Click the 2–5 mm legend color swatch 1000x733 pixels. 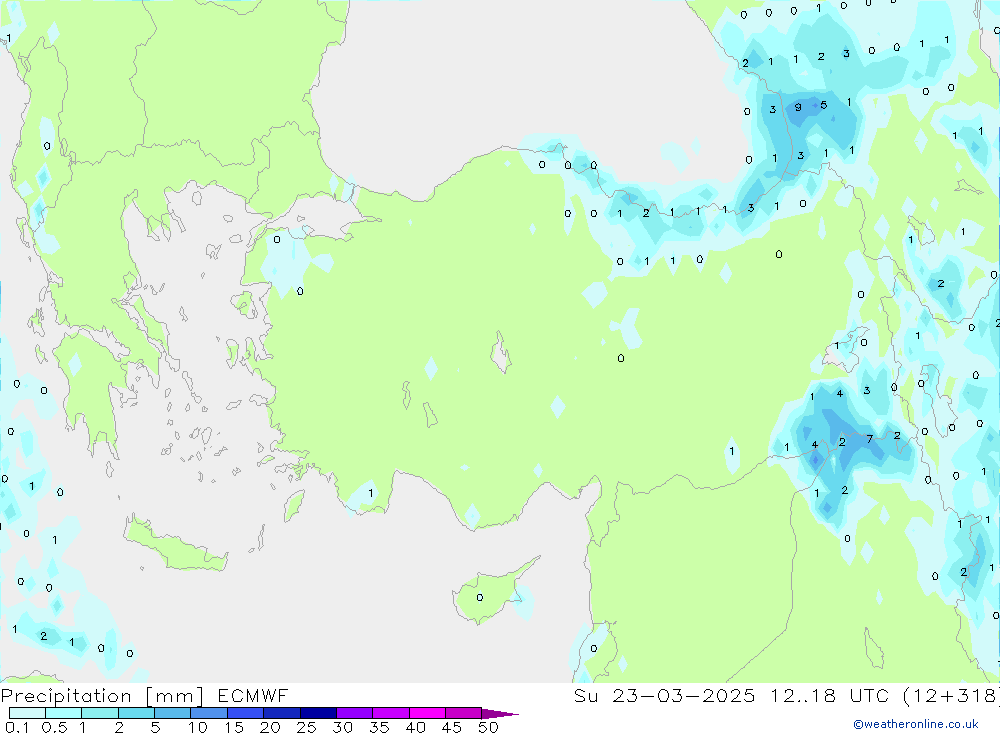click(x=136, y=713)
